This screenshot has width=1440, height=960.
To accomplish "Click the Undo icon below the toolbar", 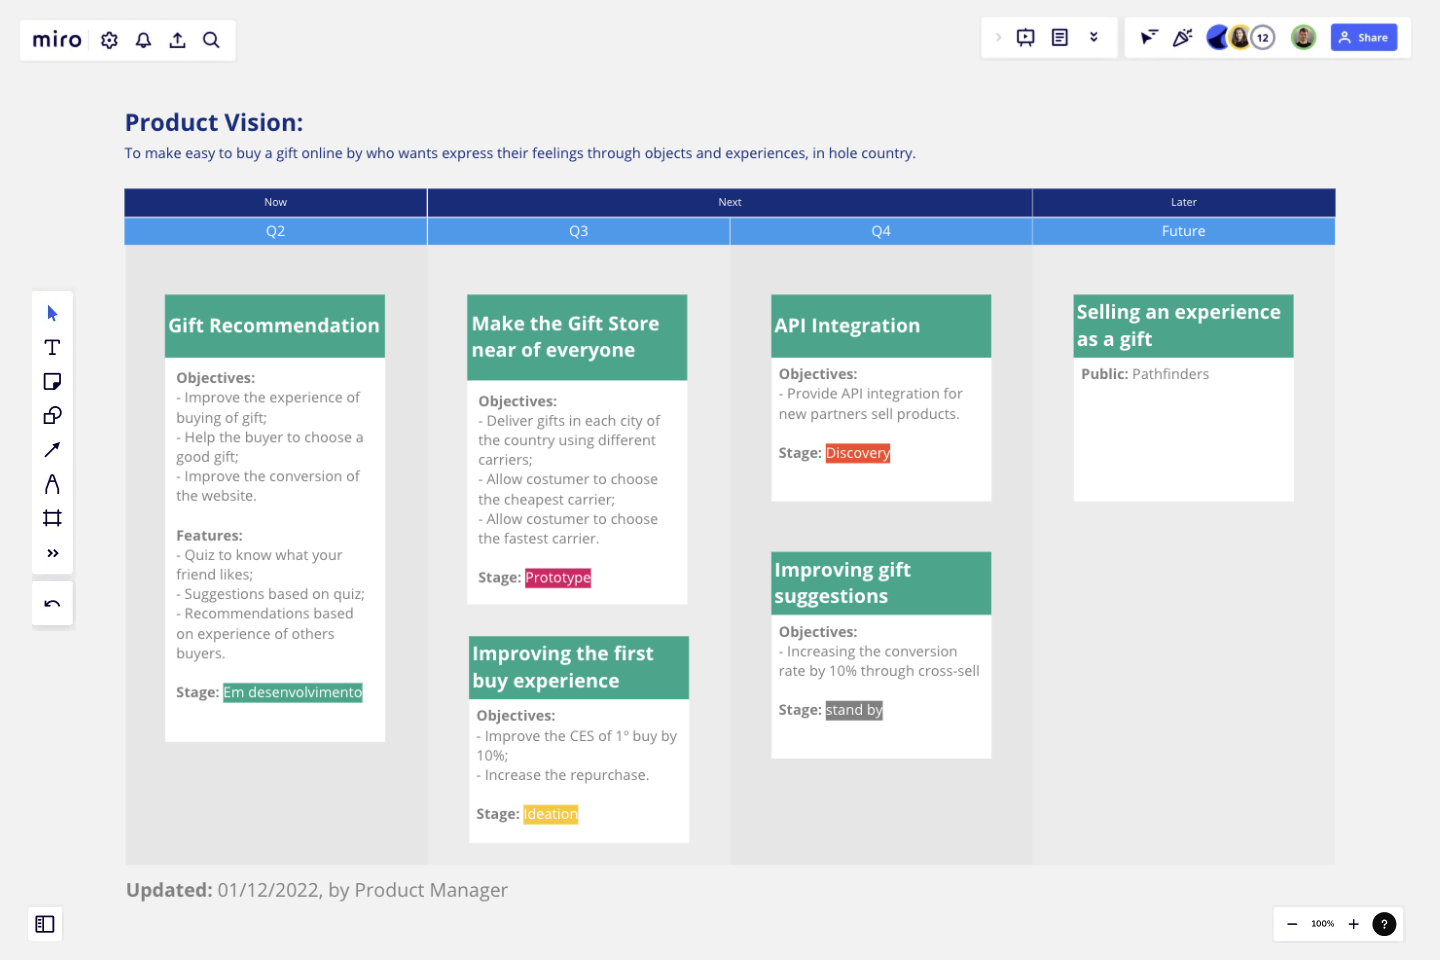I will point(52,603).
